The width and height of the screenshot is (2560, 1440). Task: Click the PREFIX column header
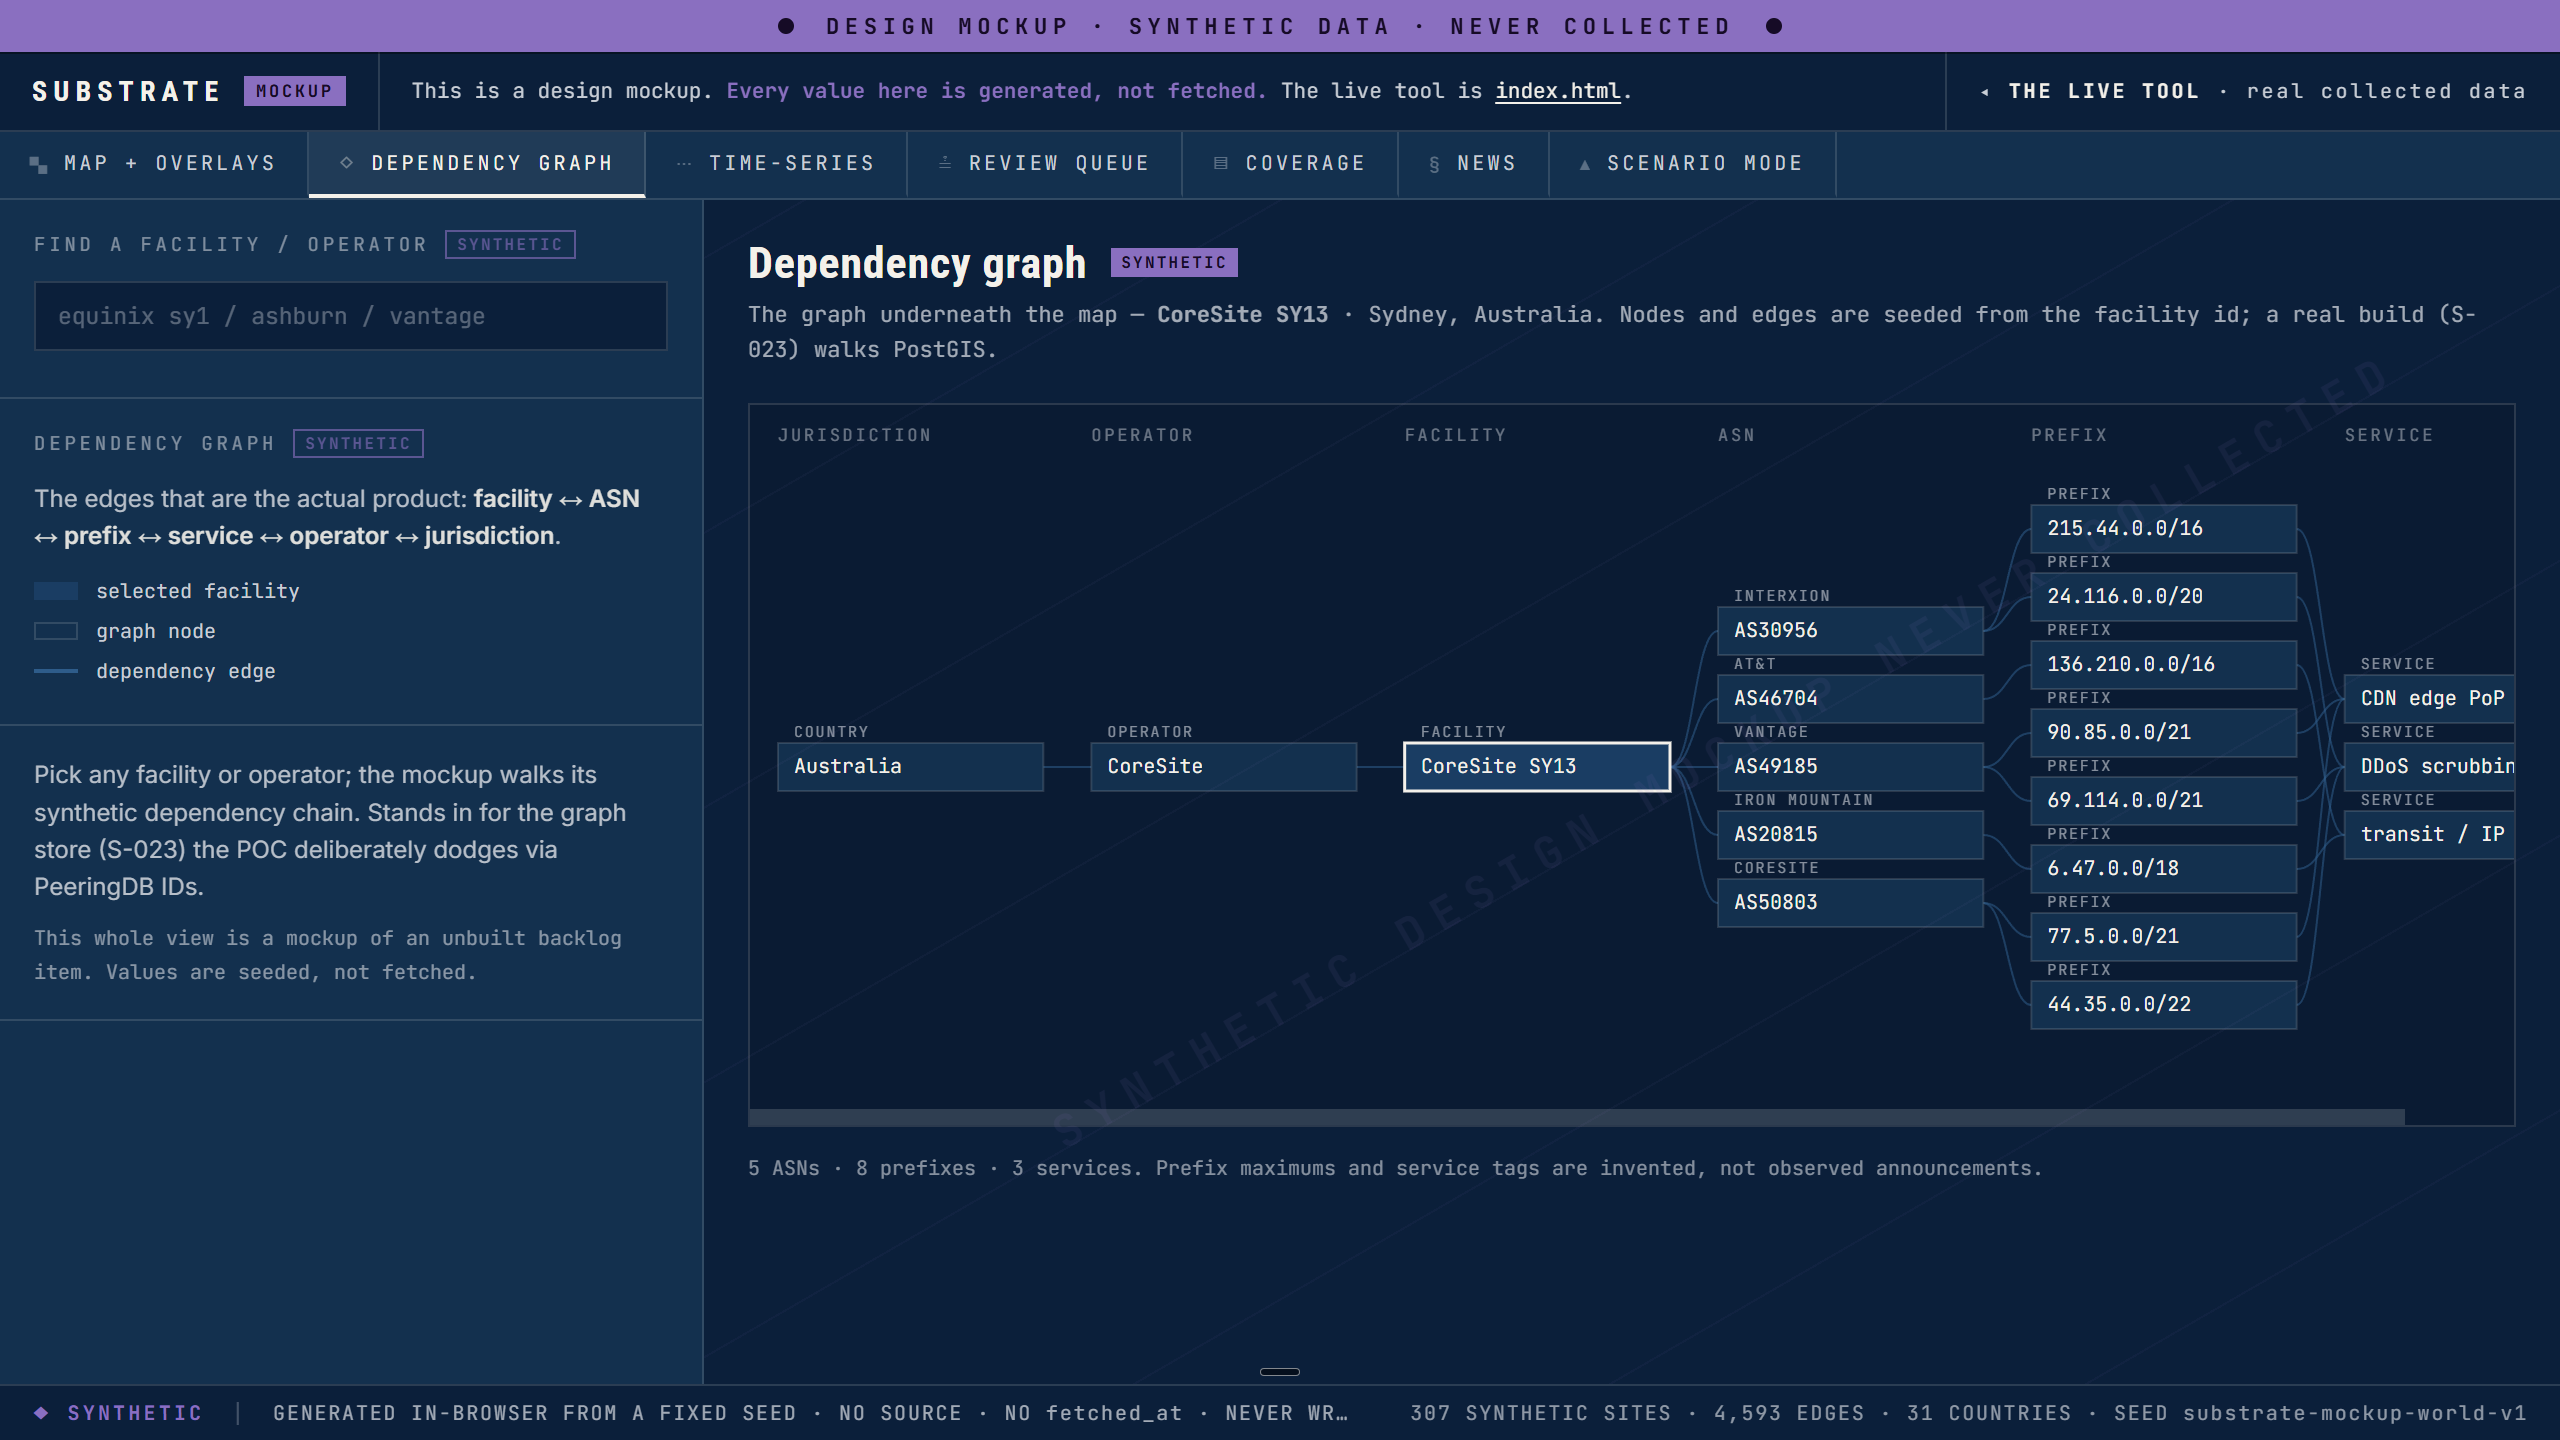pyautogui.click(x=2069, y=436)
